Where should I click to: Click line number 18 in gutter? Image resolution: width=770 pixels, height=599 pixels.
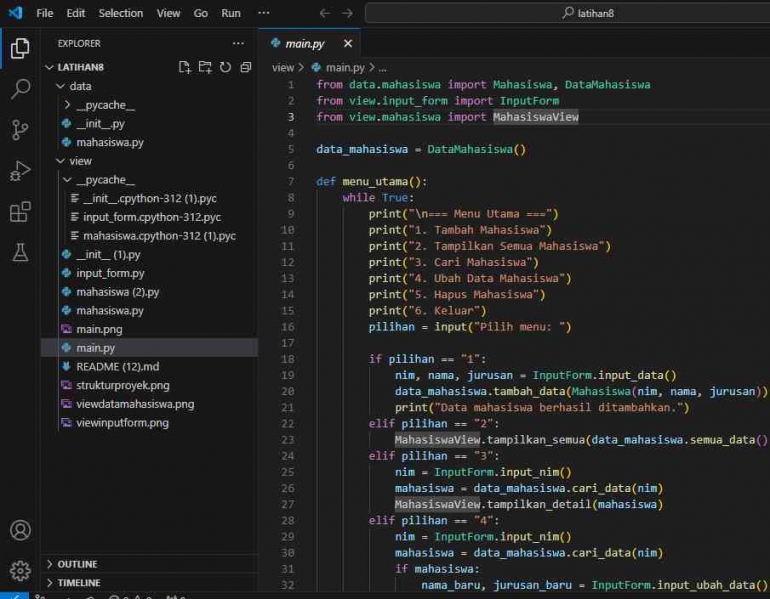pyautogui.click(x=288, y=359)
